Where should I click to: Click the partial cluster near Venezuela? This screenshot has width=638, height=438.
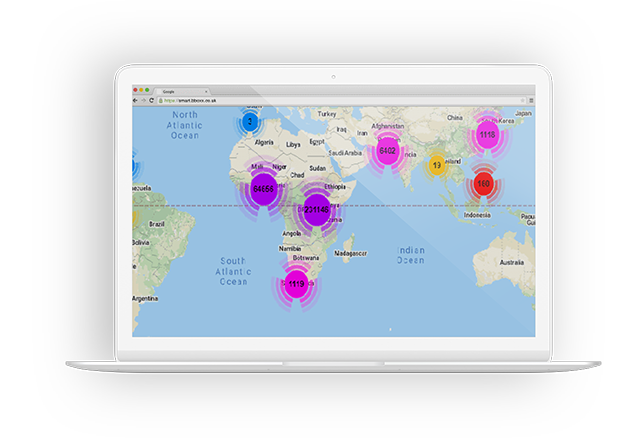(x=135, y=166)
